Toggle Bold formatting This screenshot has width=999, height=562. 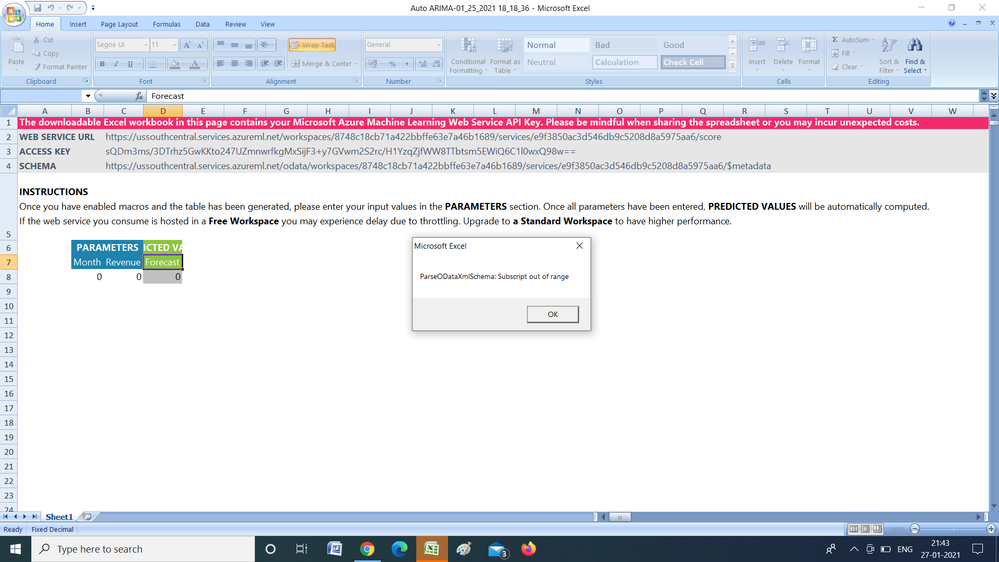pos(102,64)
